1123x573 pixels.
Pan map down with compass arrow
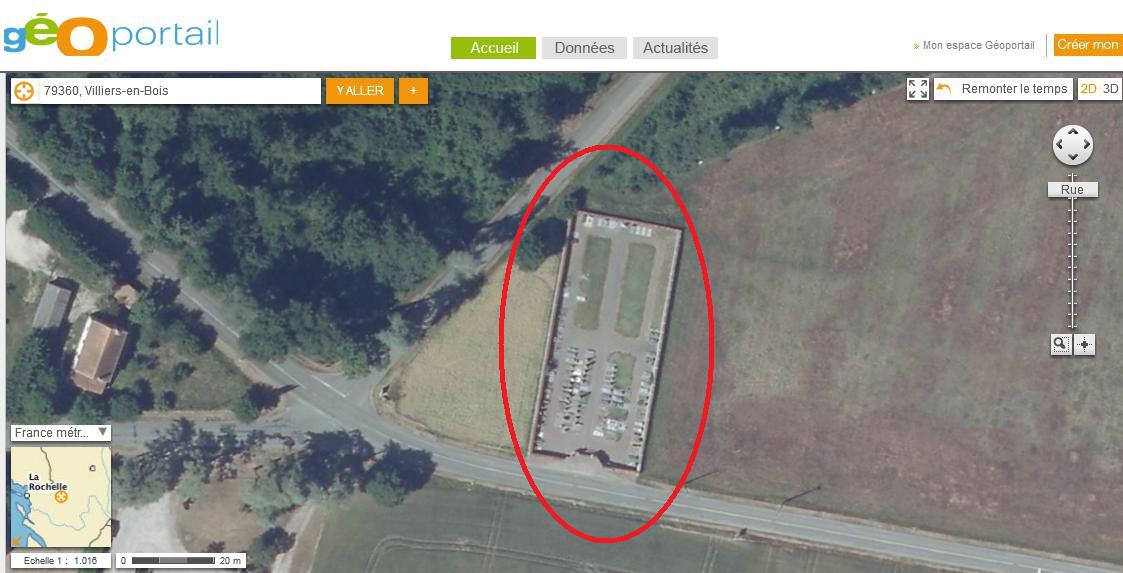(x=1072, y=158)
